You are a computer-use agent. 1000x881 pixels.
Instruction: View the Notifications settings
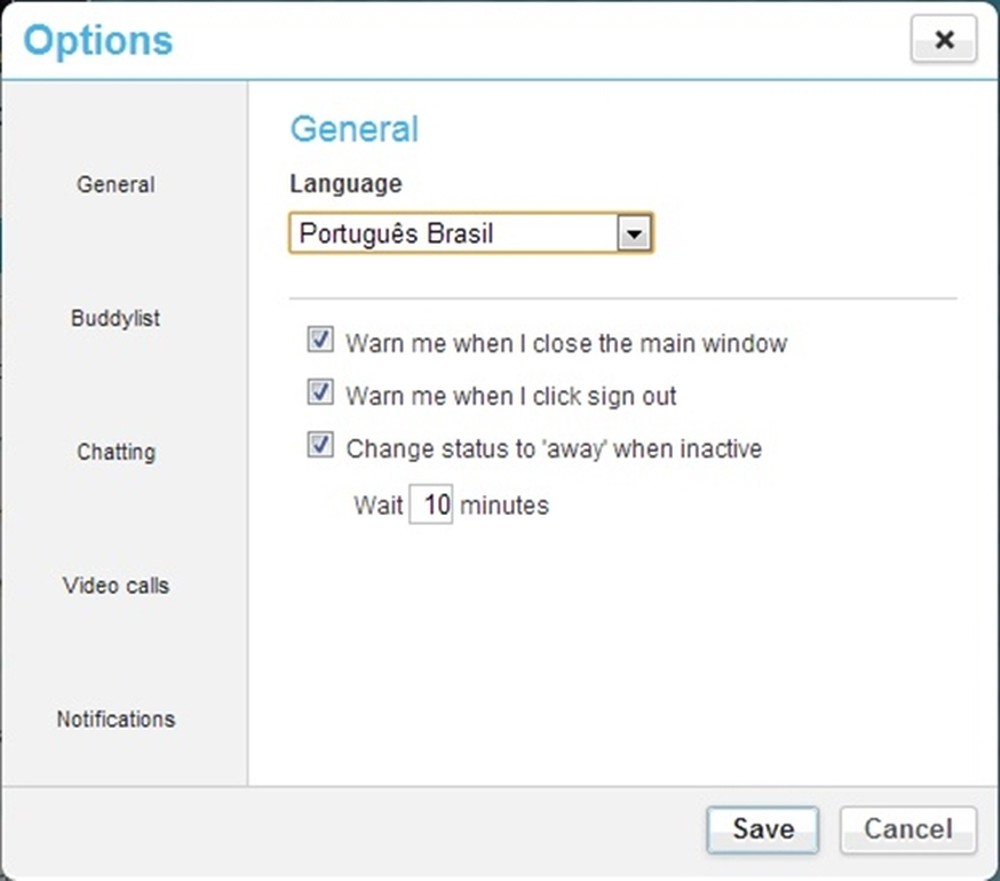click(x=116, y=719)
